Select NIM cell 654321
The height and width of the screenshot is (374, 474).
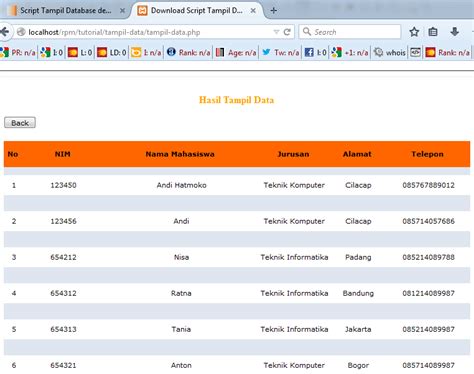pyautogui.click(x=63, y=365)
